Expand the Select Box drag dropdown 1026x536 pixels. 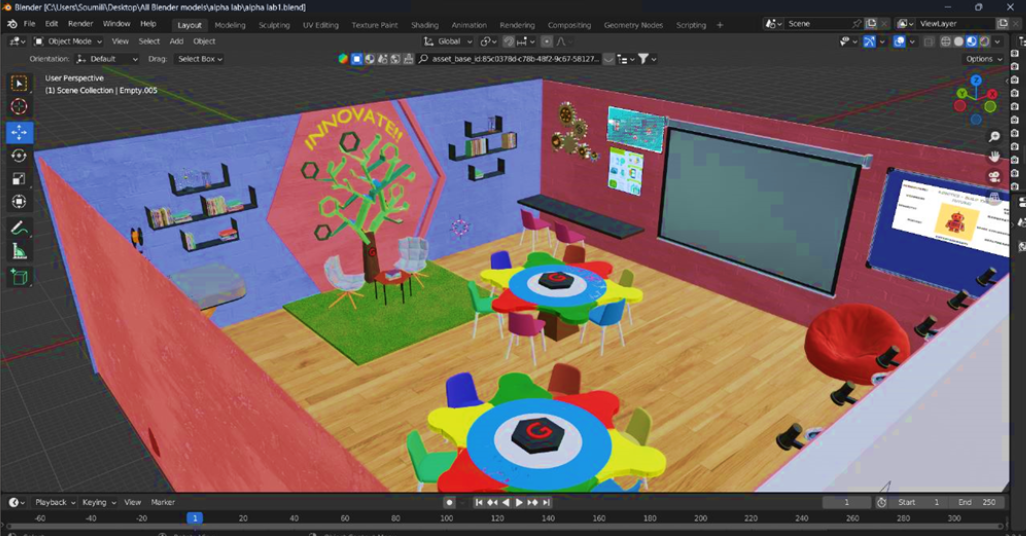[x=199, y=59]
